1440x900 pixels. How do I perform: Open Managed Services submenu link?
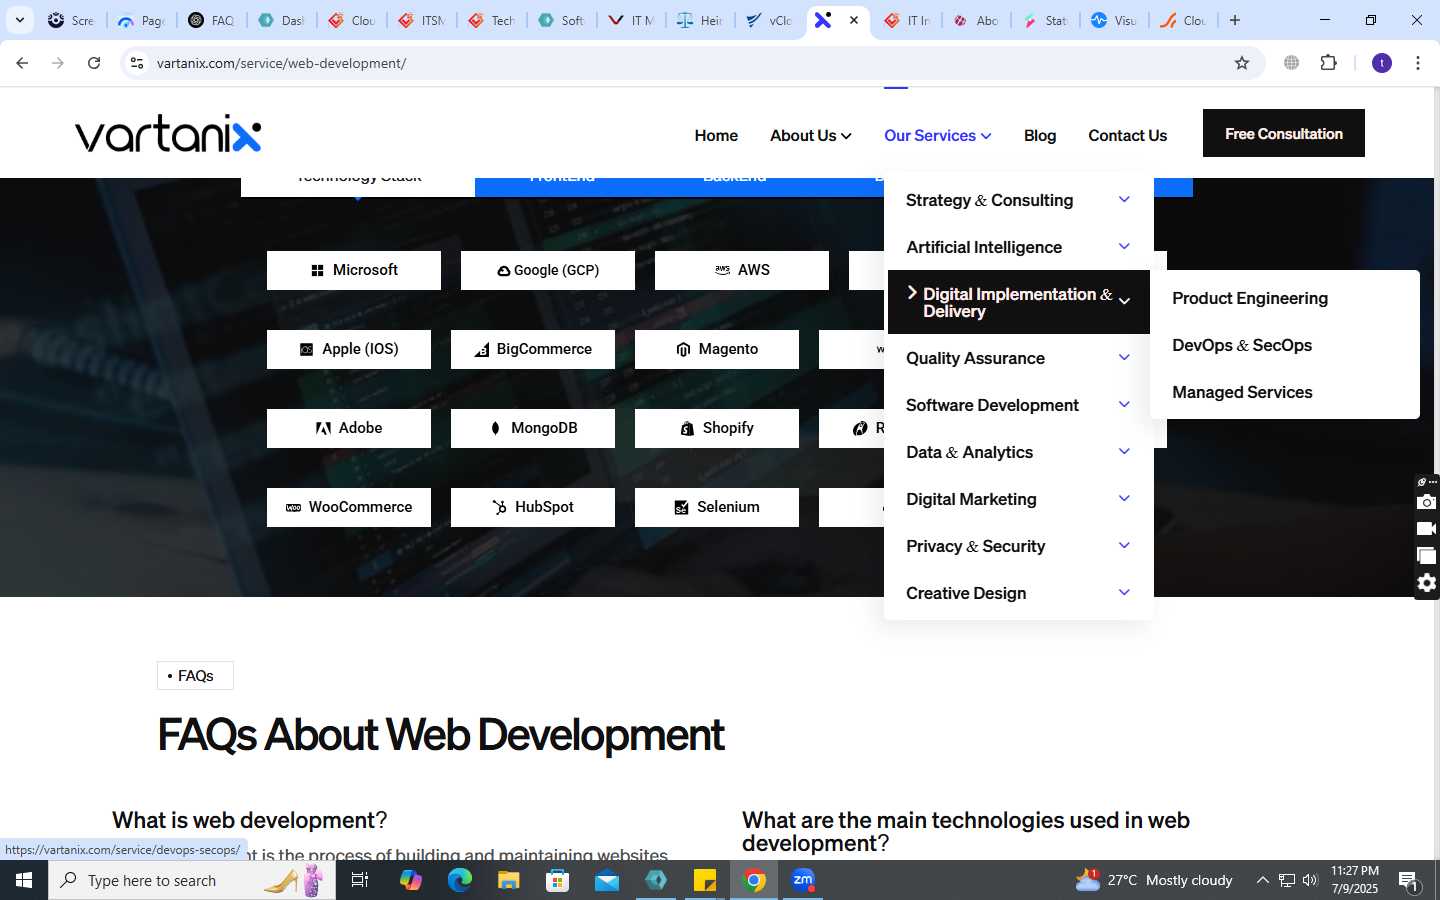[x=1242, y=392]
